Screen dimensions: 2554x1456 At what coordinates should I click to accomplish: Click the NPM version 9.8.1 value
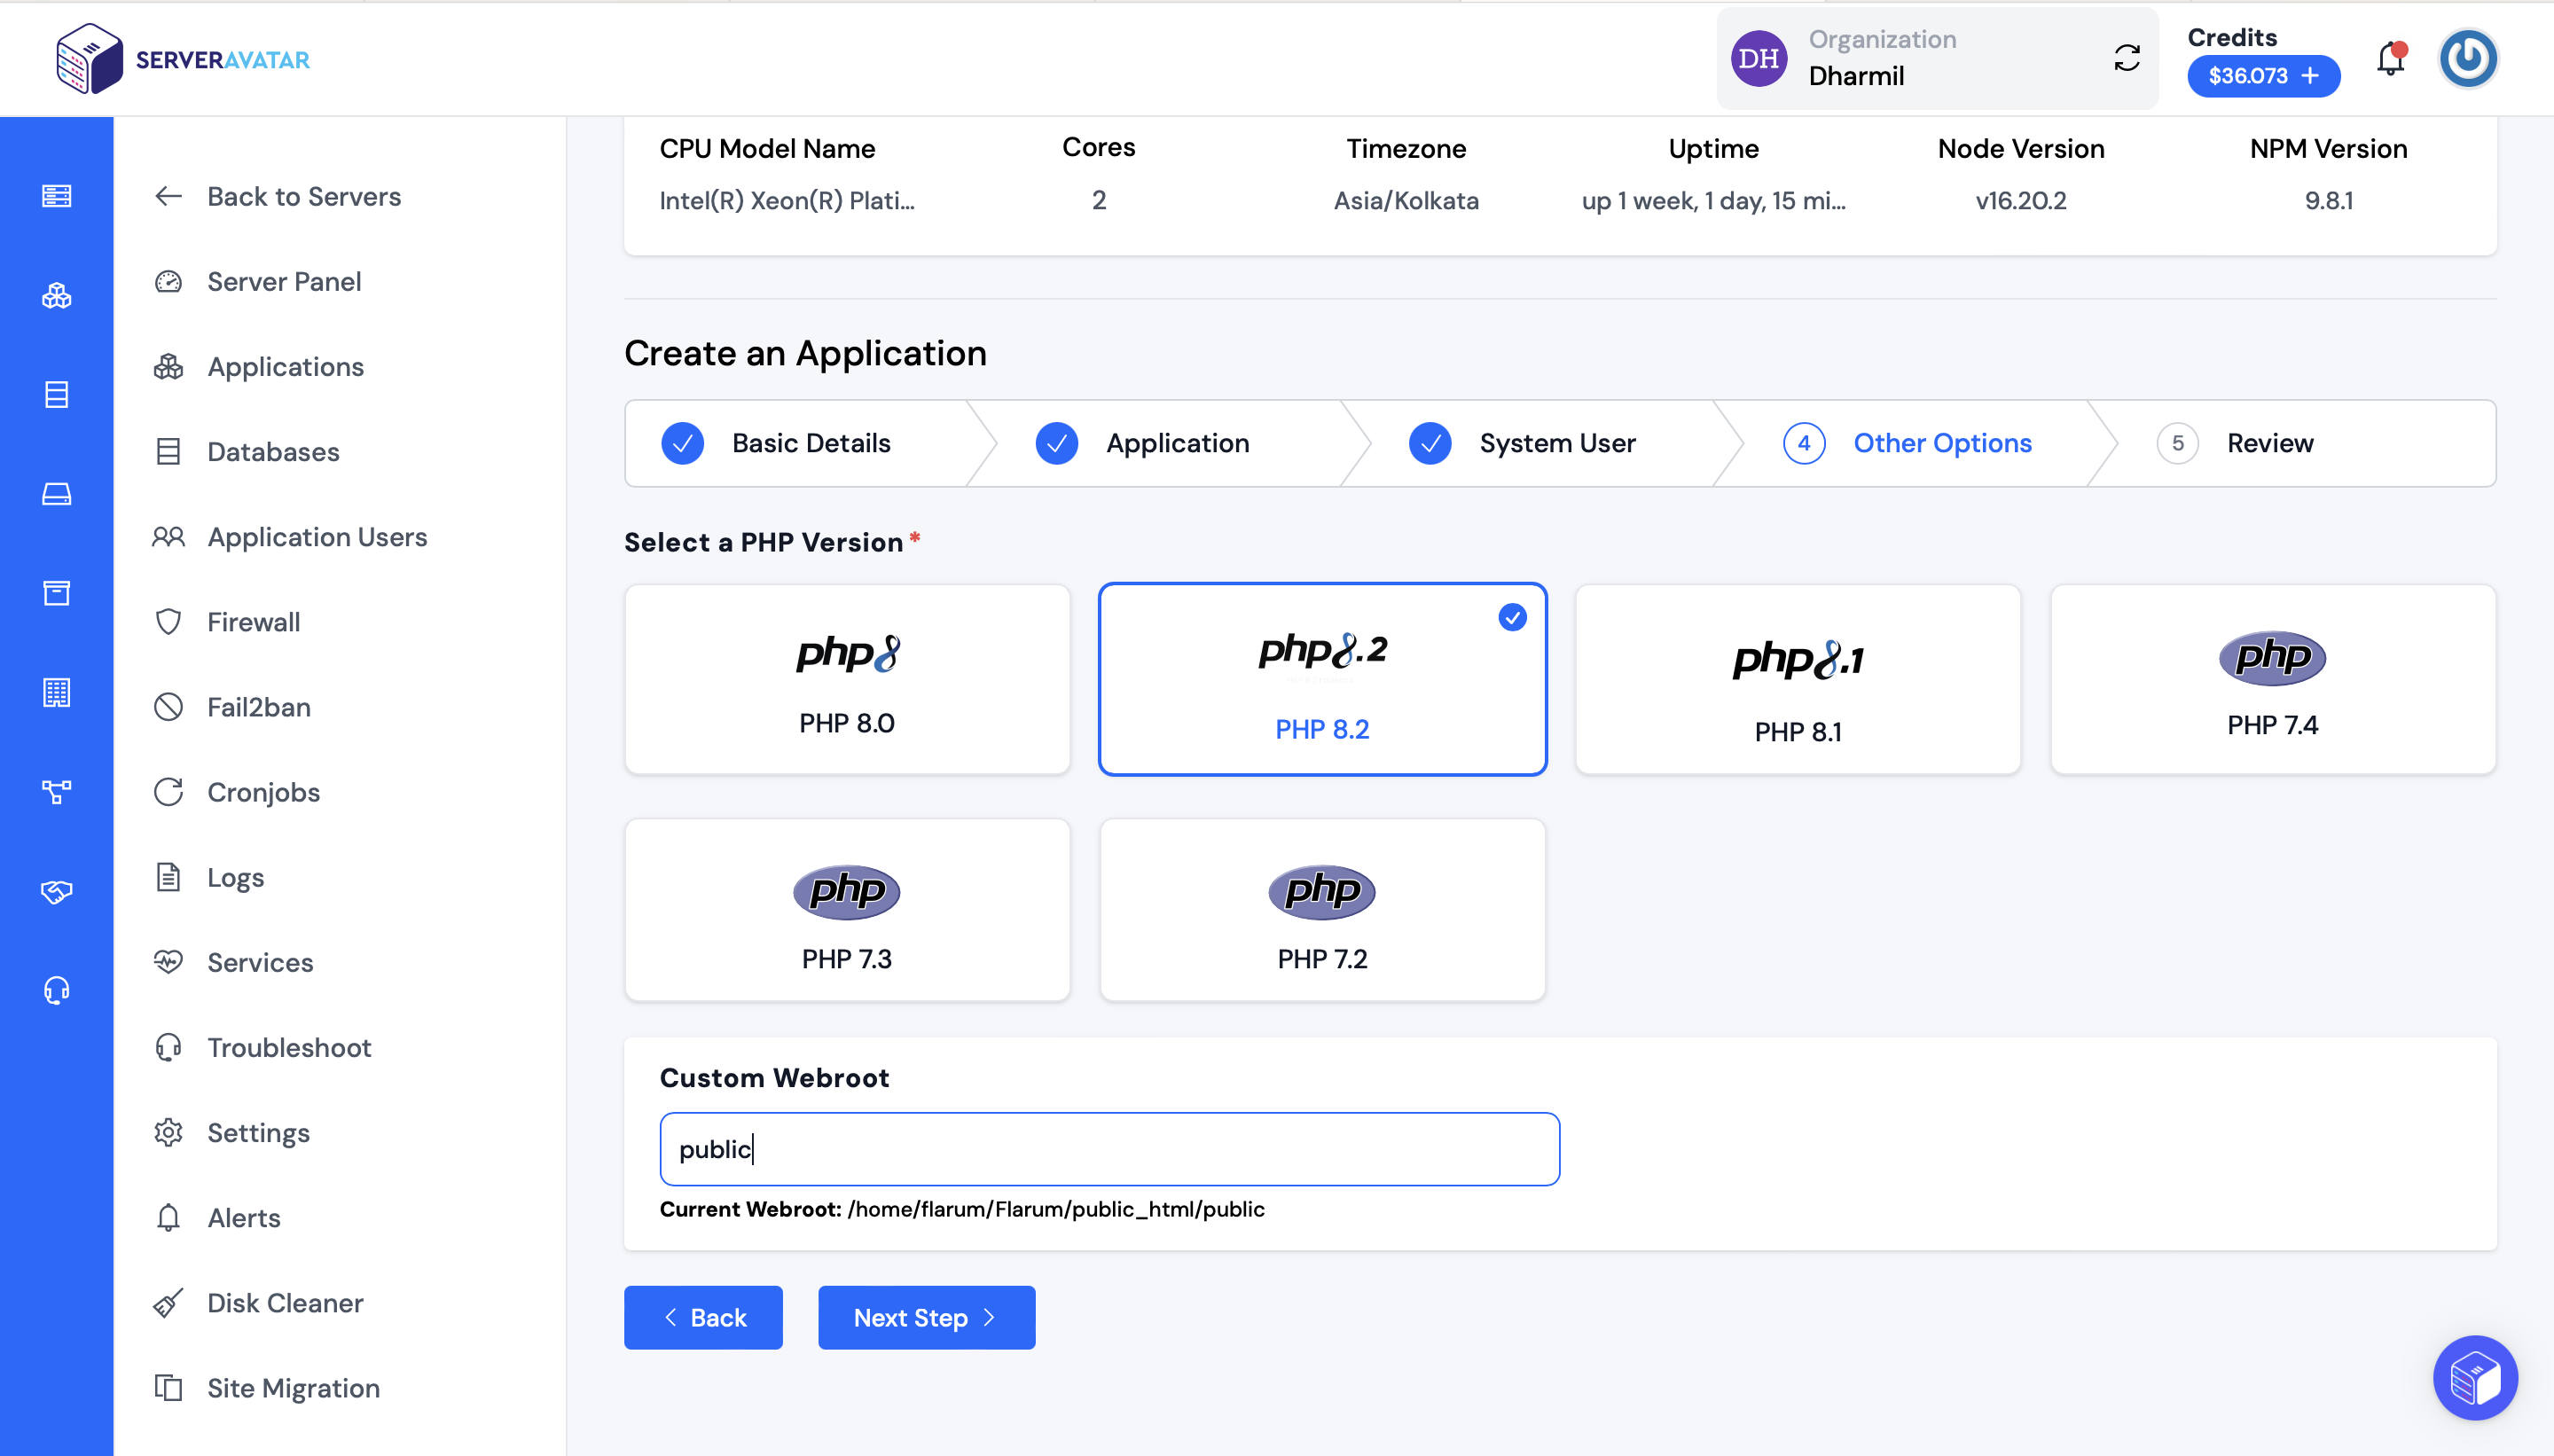tap(2328, 200)
